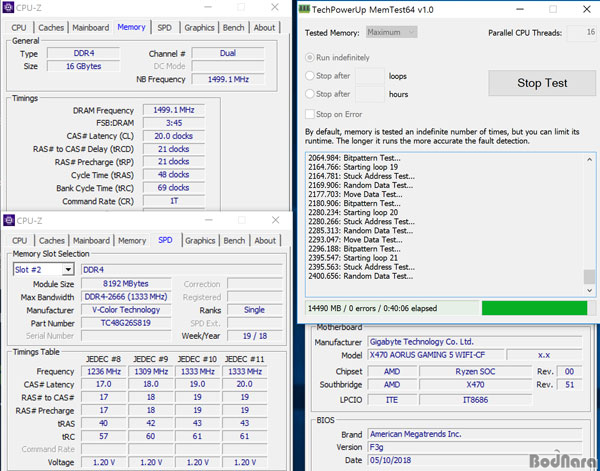The height and width of the screenshot is (471, 600).
Task: Switch to CPU tab in upper CPU-Z window
Action: coord(19,28)
